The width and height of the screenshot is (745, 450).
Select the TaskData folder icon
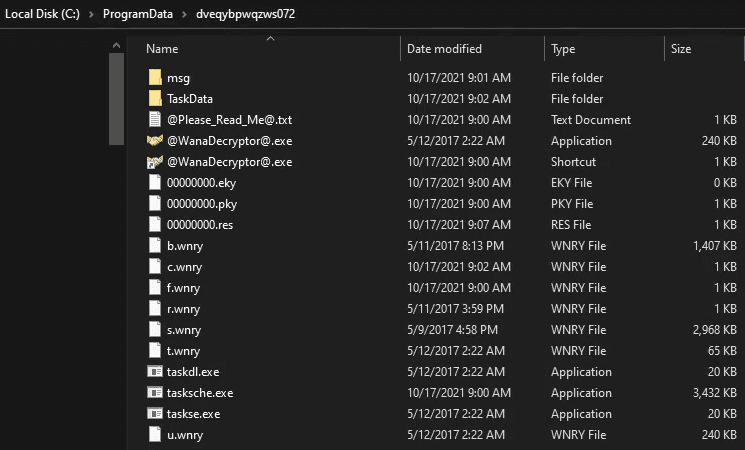coord(154,99)
